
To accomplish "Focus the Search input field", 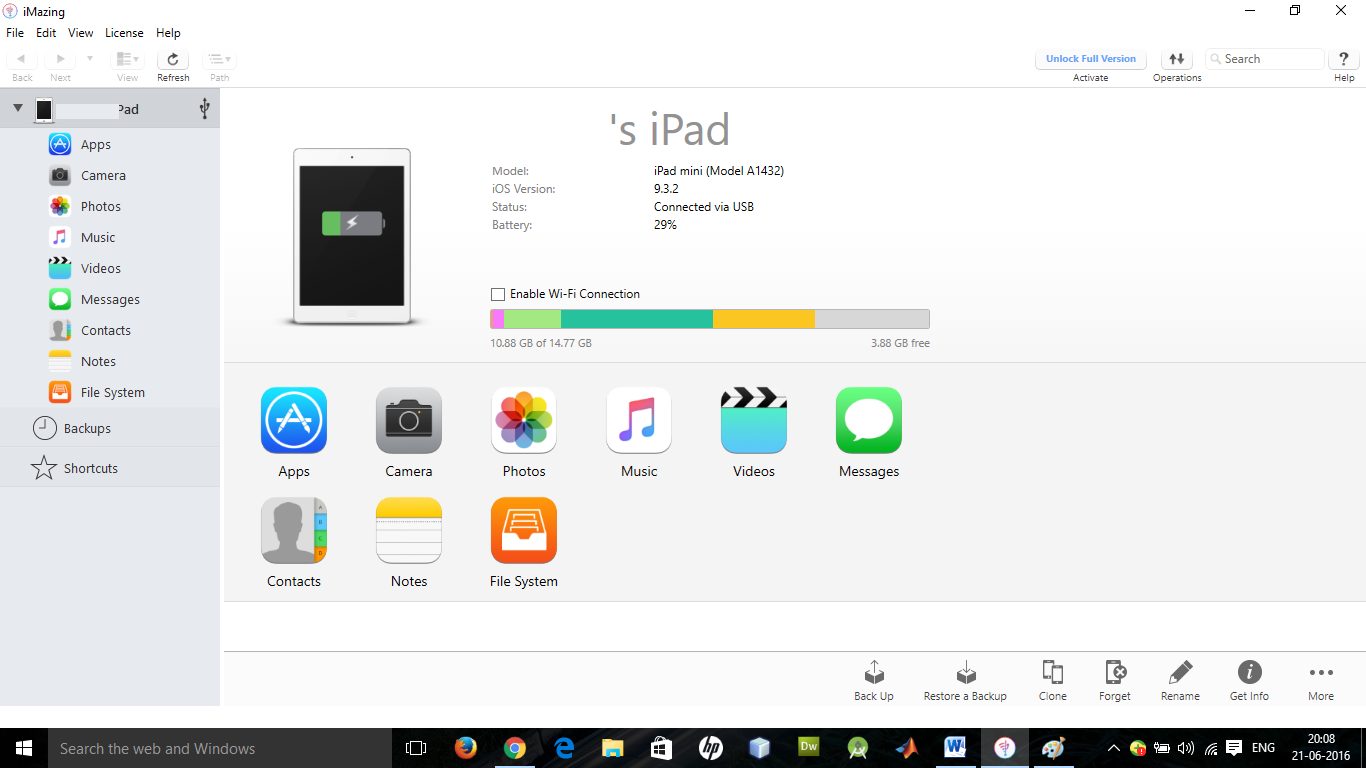I will pos(1265,59).
